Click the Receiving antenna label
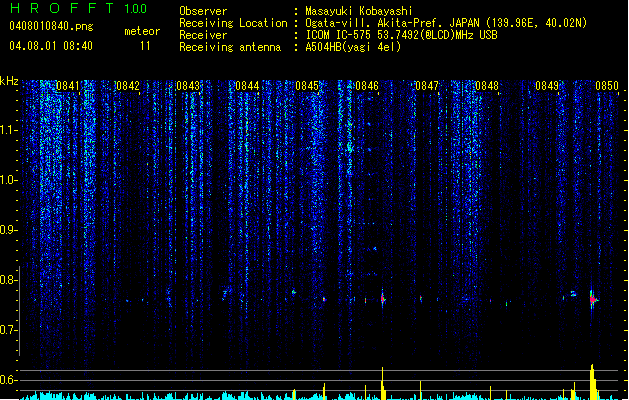 point(230,47)
